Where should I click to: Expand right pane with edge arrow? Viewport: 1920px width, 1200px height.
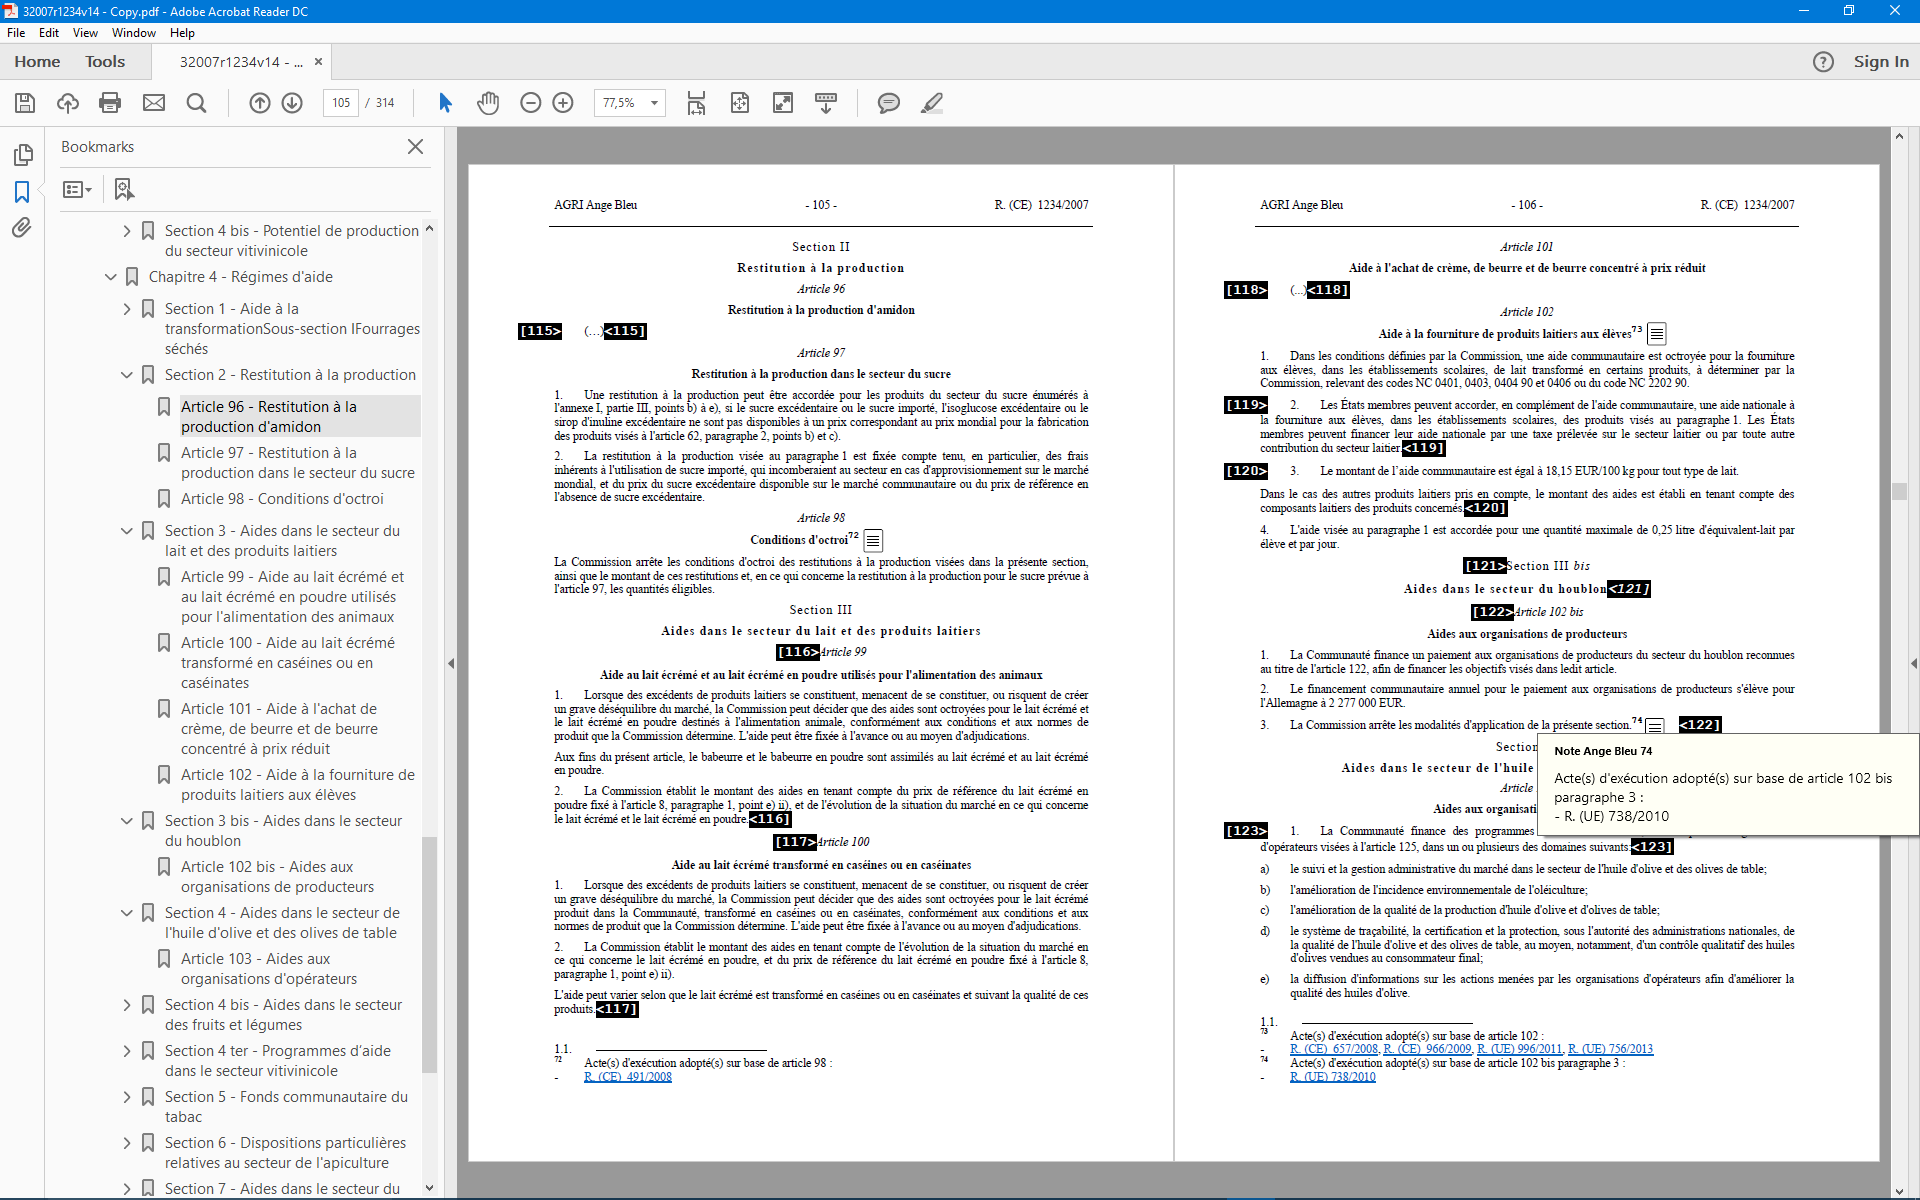(1914, 663)
